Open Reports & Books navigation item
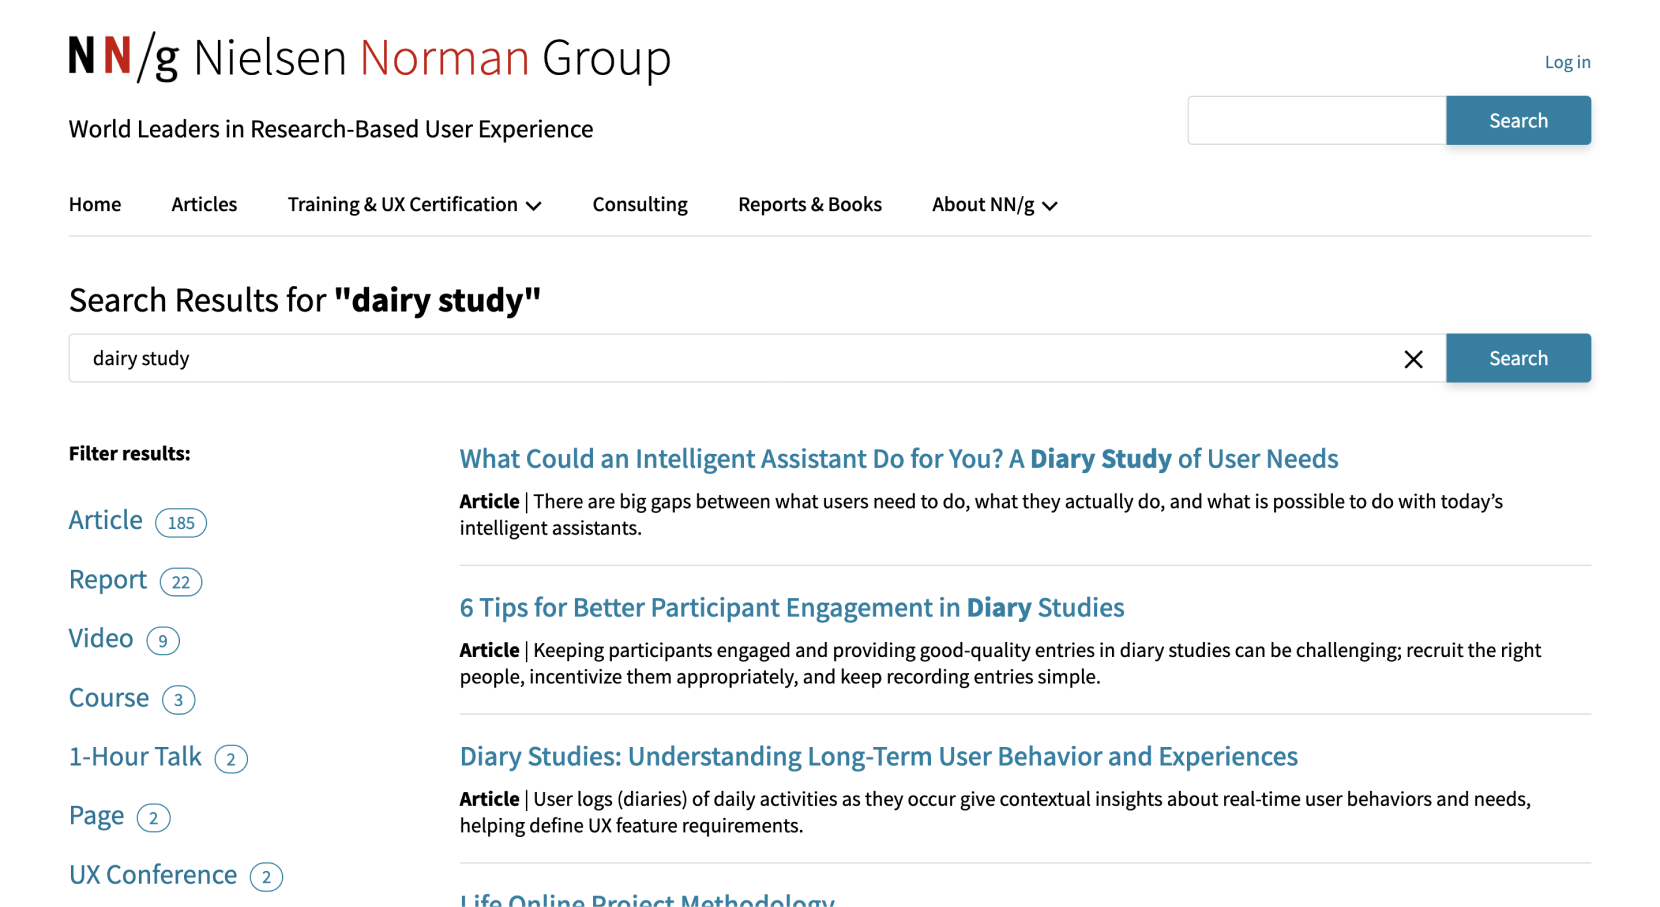Image resolution: width=1660 pixels, height=907 pixels. click(809, 204)
